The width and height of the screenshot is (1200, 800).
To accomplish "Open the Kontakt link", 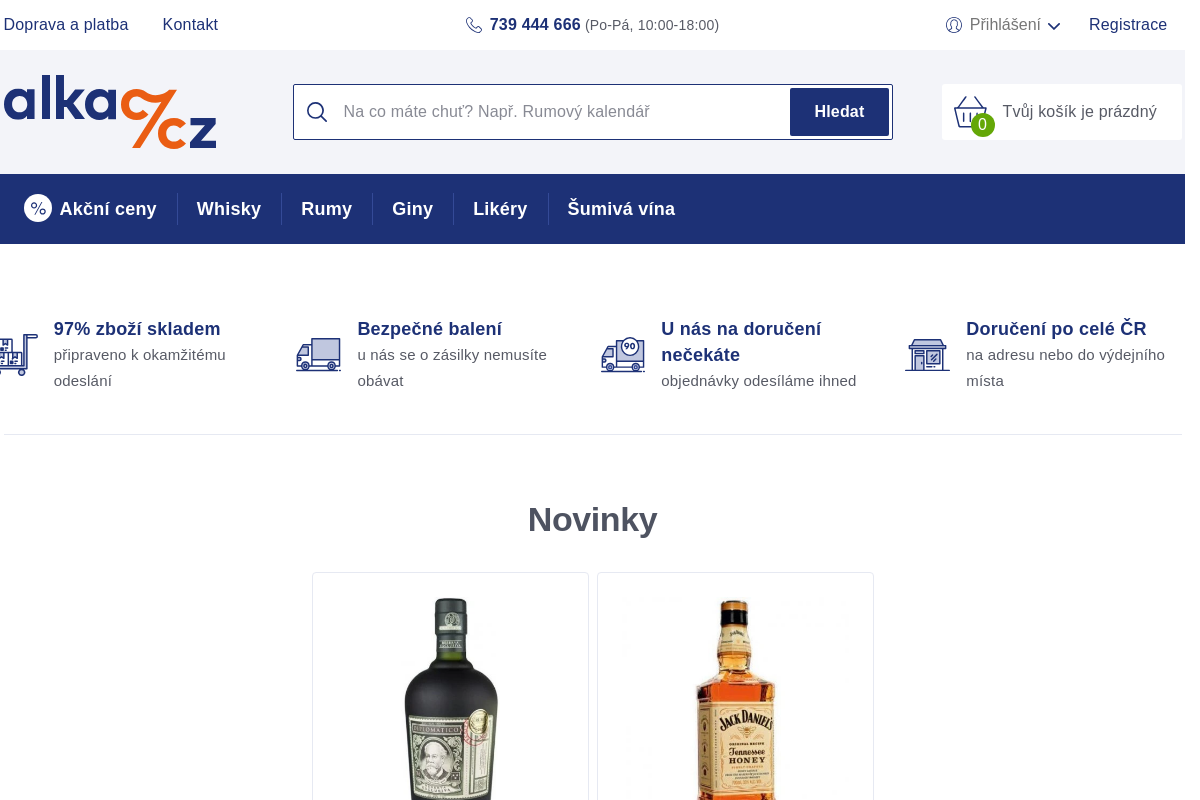I will click(190, 25).
